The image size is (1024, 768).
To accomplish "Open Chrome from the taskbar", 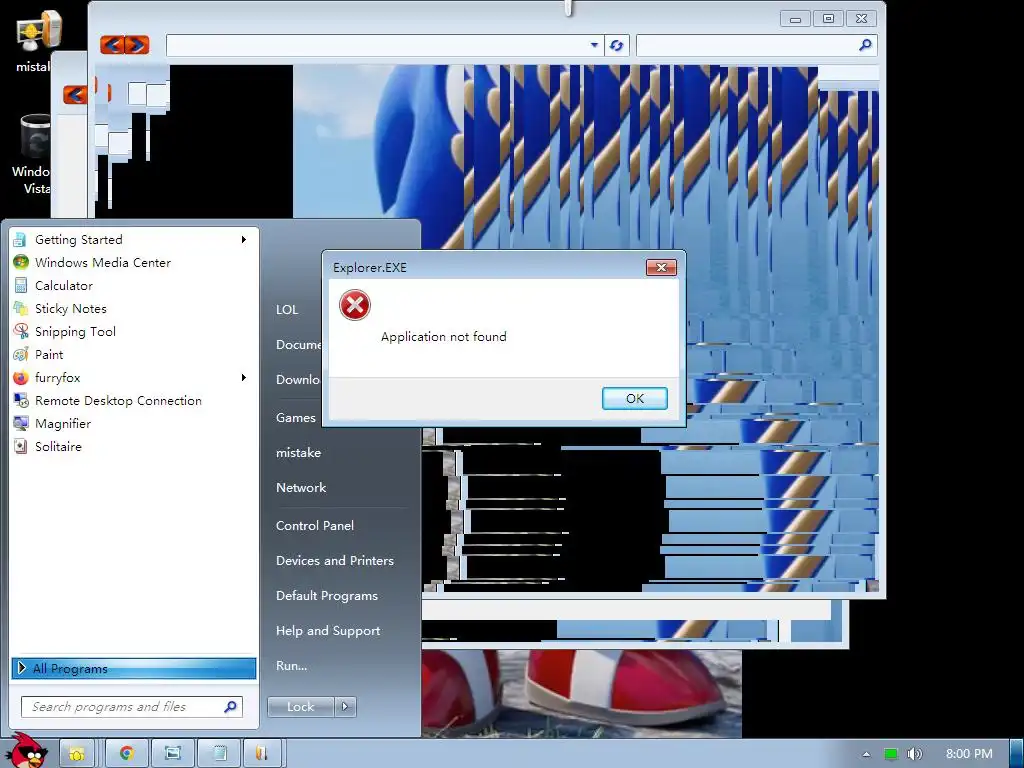I will tap(127, 754).
